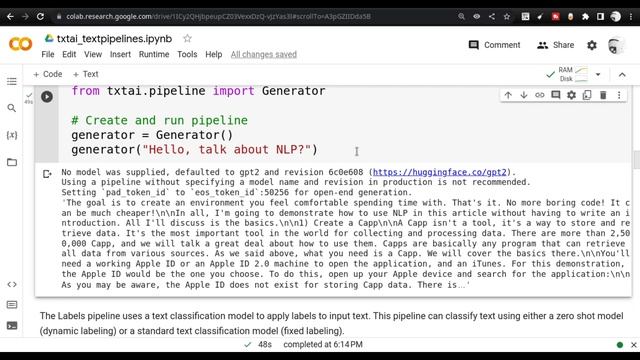Share this page from the address bar
This screenshot has height=360, width=640.
click(x=492, y=17)
